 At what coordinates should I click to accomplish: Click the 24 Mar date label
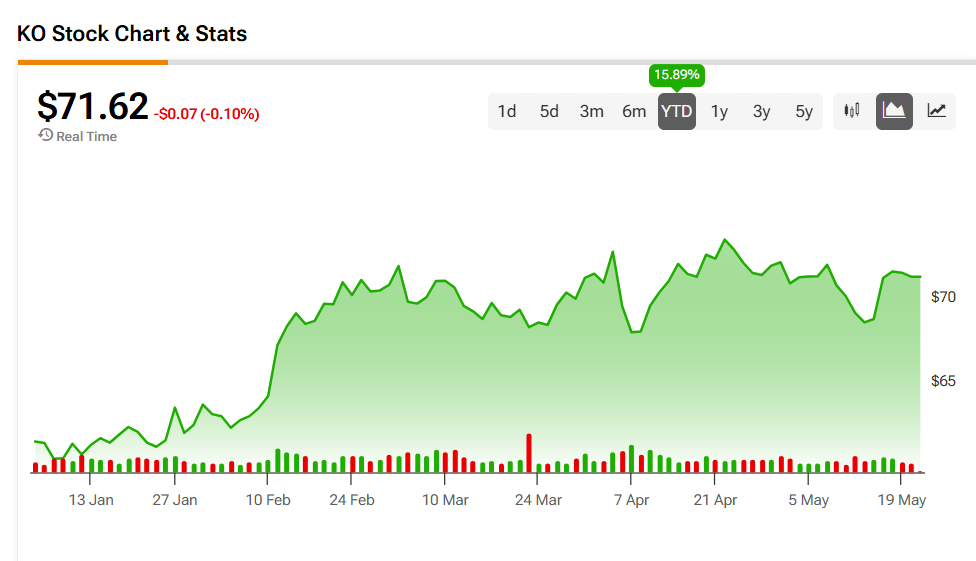pos(538,500)
